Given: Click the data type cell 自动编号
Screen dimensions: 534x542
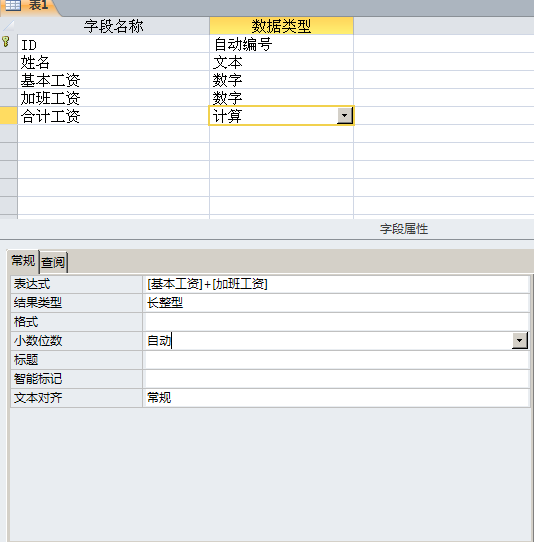Looking at the screenshot, I should pyautogui.click(x=281, y=44).
